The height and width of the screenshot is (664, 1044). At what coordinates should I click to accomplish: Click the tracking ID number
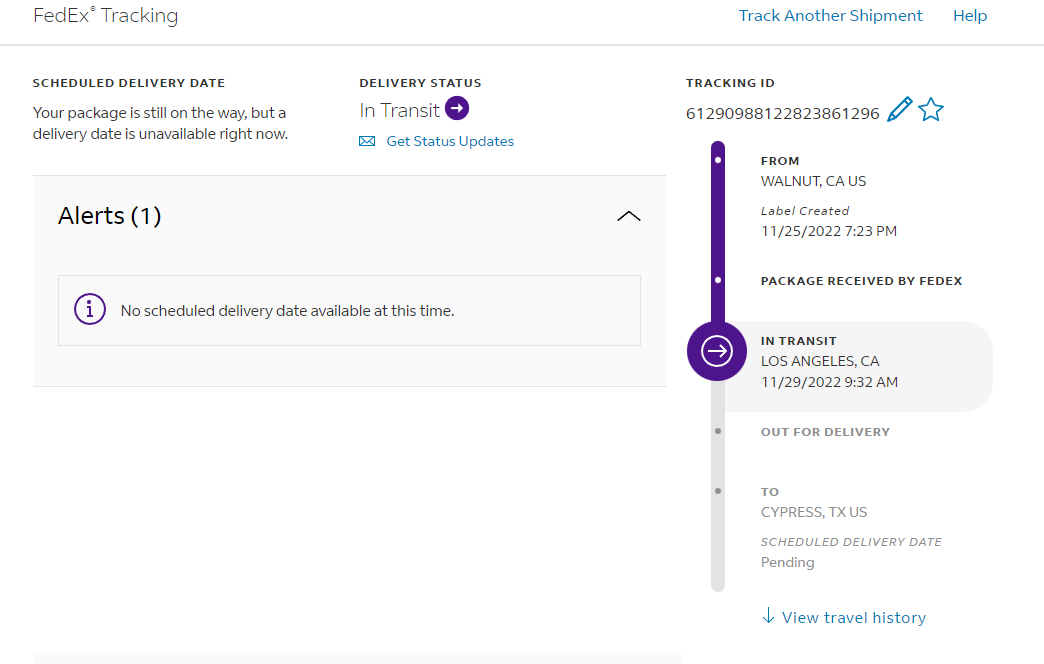click(783, 113)
